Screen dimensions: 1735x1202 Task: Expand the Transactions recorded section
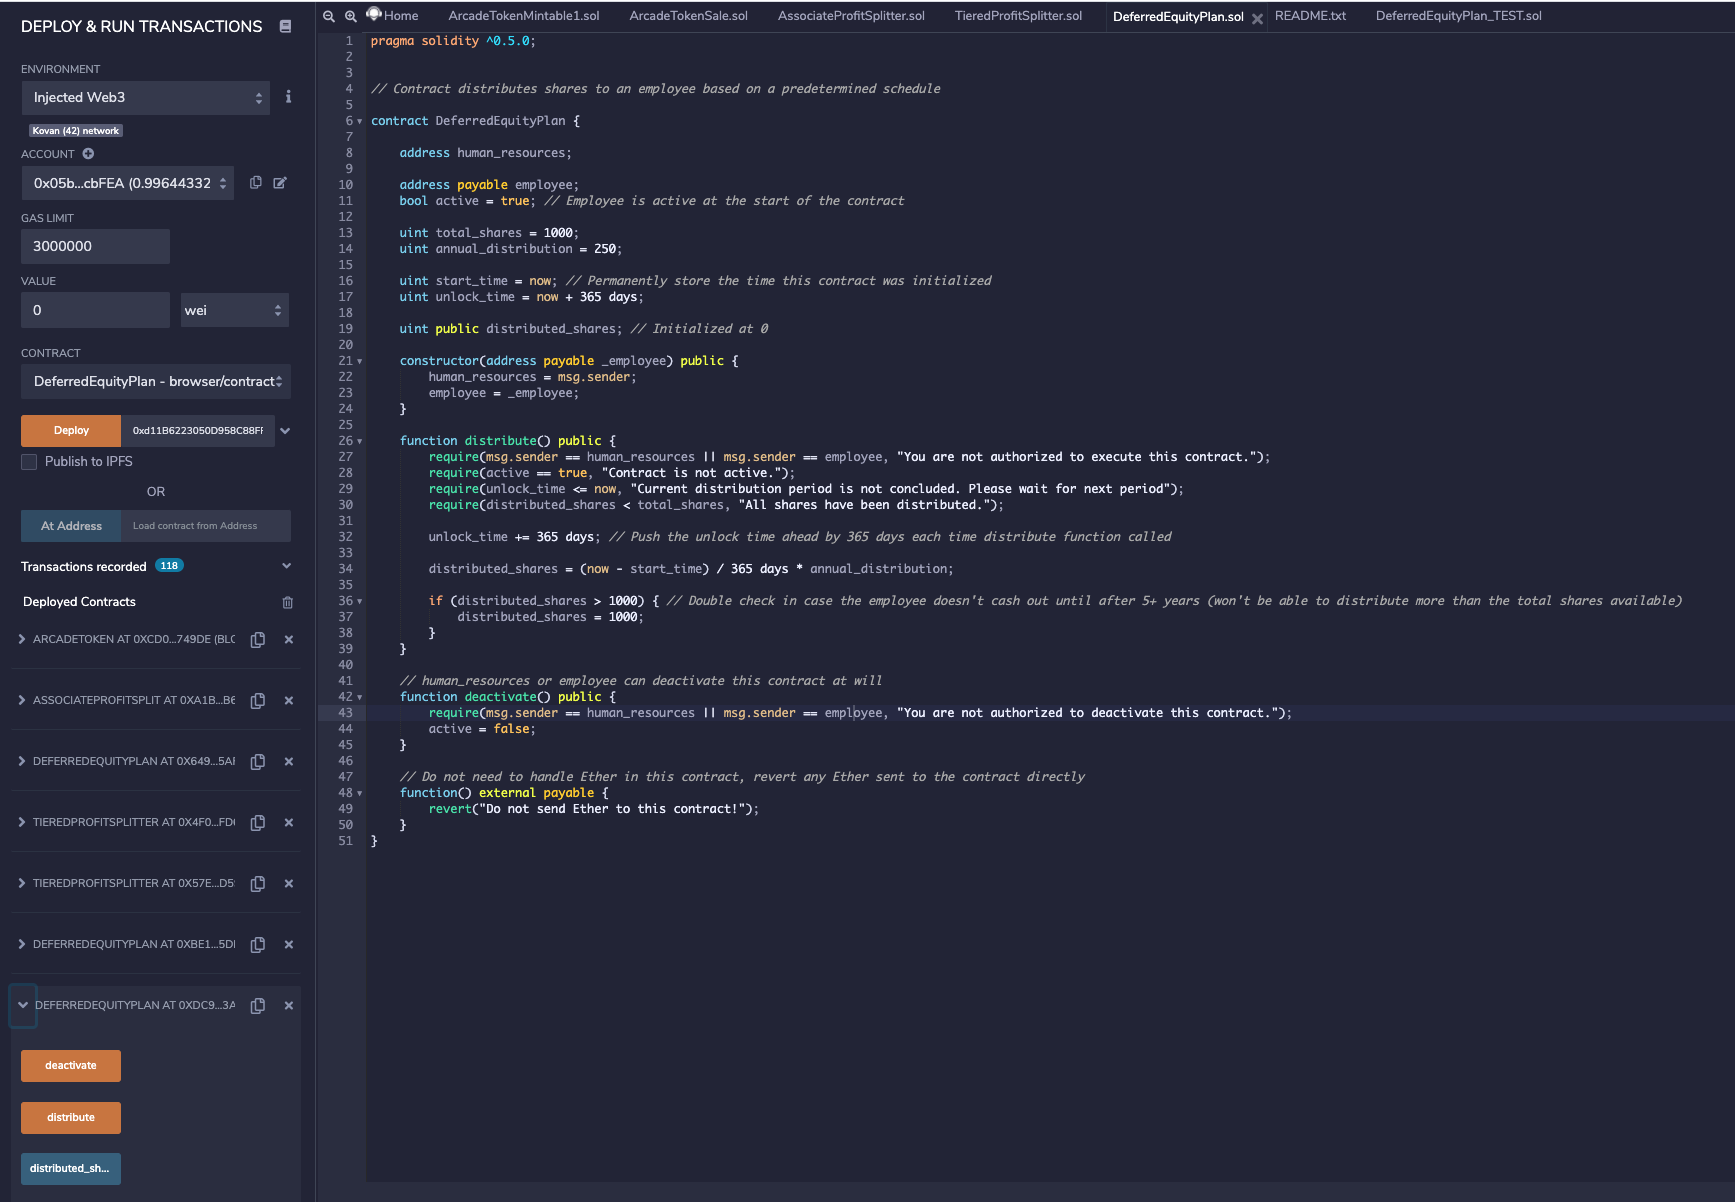click(287, 566)
